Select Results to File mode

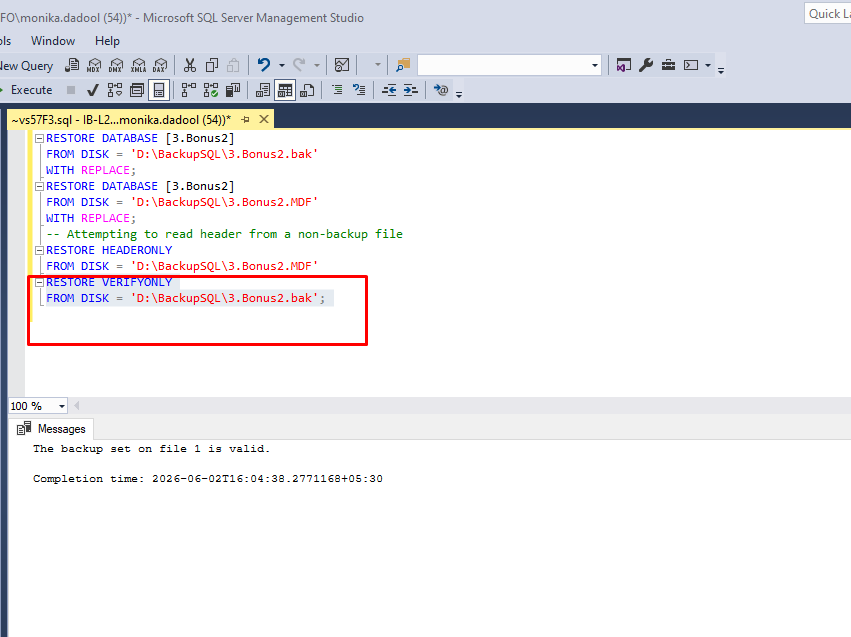click(307, 90)
